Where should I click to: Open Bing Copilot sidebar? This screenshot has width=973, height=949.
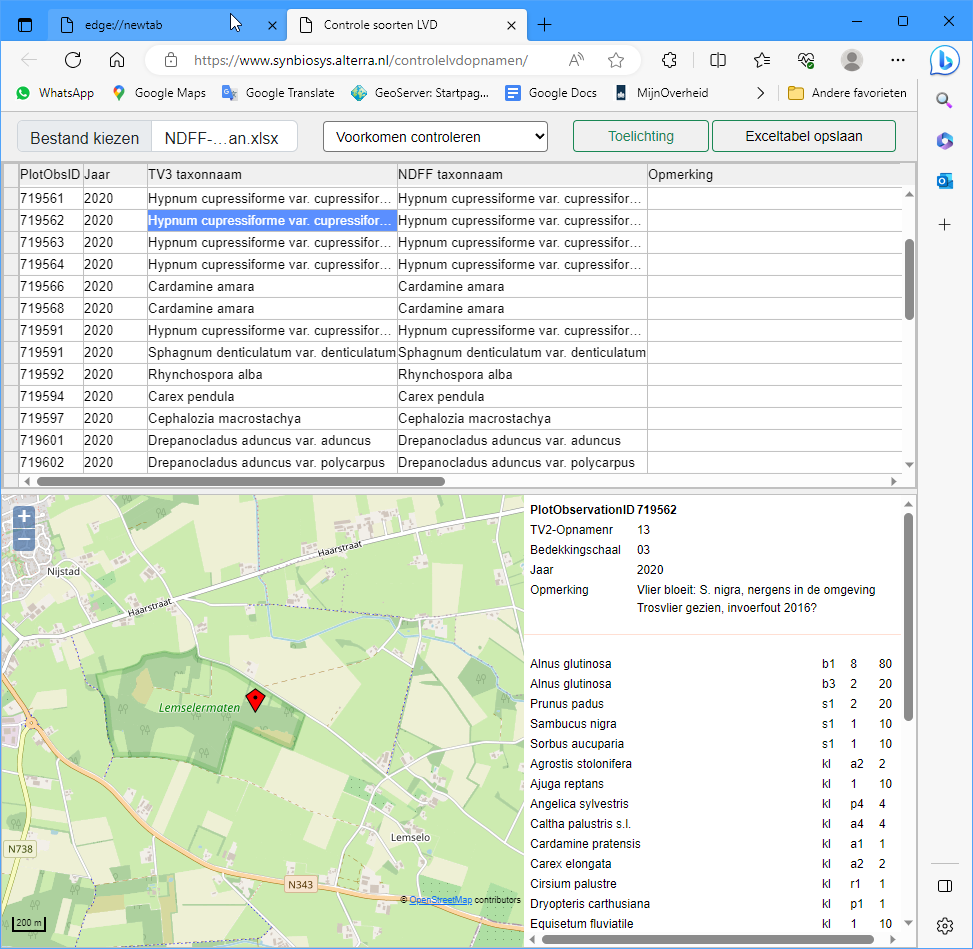(x=944, y=59)
